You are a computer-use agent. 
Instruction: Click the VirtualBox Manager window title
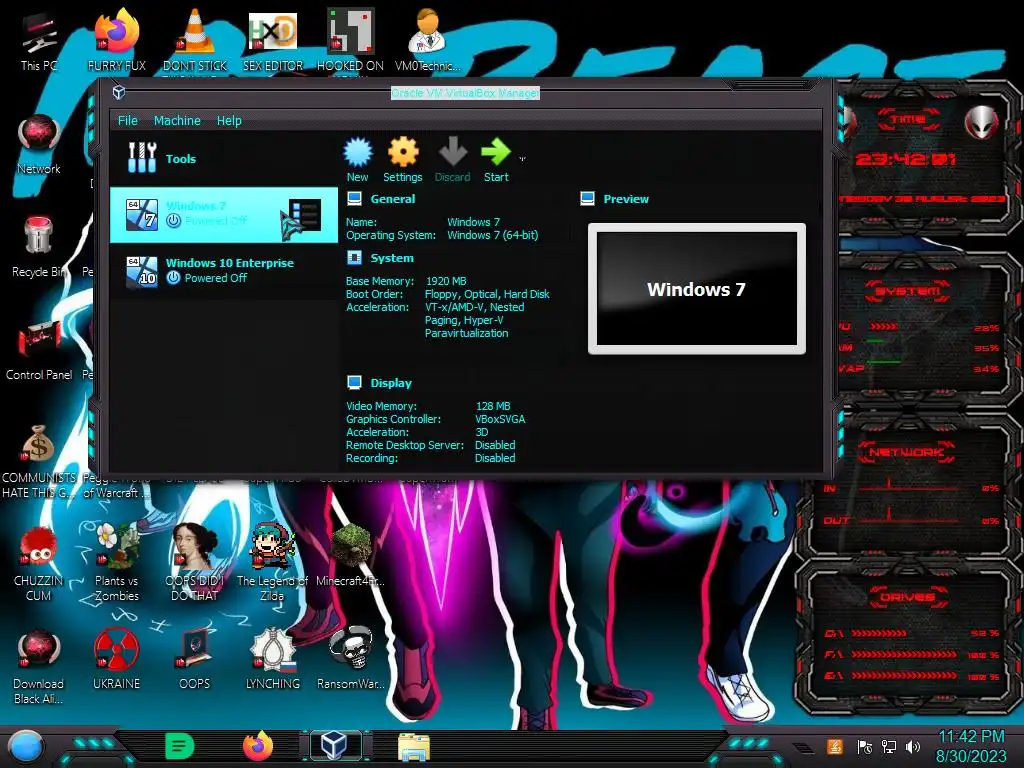[465, 93]
